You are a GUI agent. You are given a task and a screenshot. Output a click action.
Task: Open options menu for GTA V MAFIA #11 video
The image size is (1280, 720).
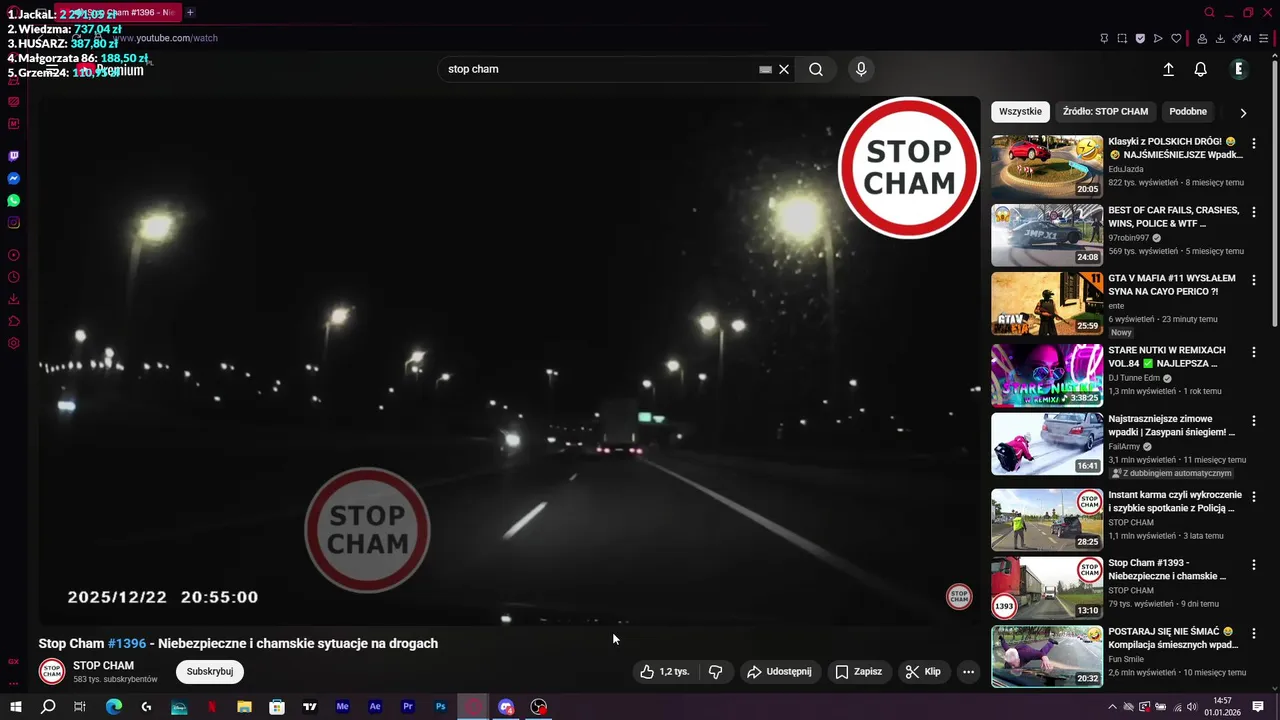(x=1253, y=280)
